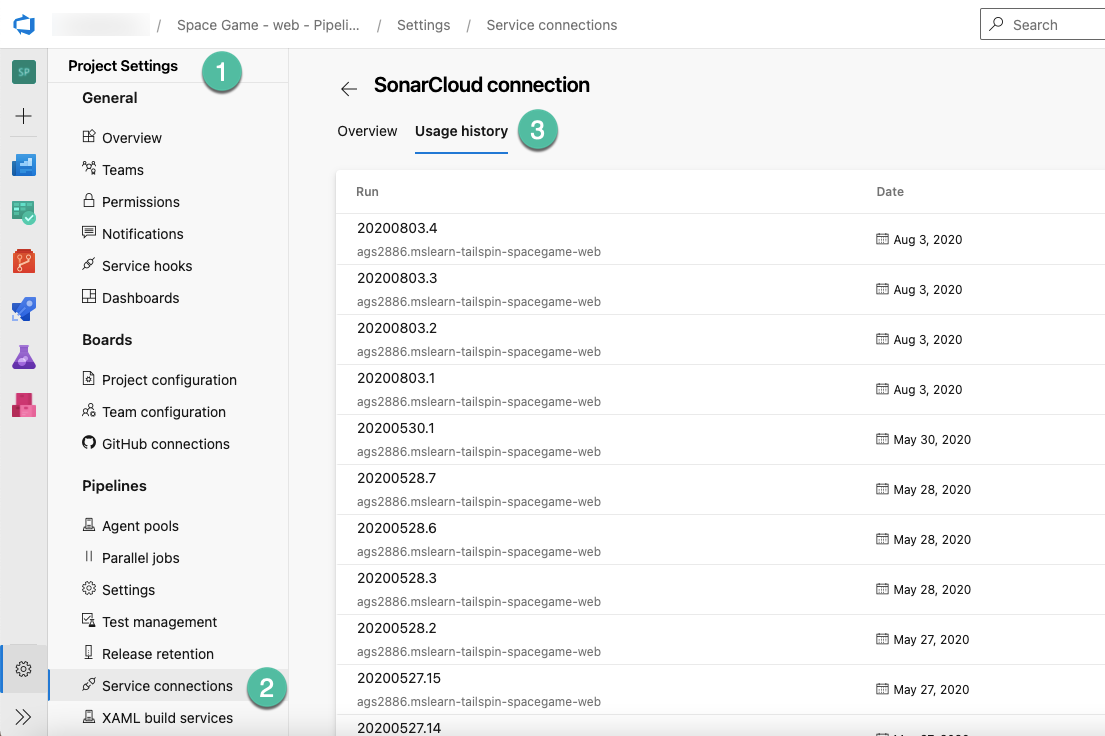The height and width of the screenshot is (736, 1105).
Task: Open Service connections in sidebar
Action: (x=168, y=686)
